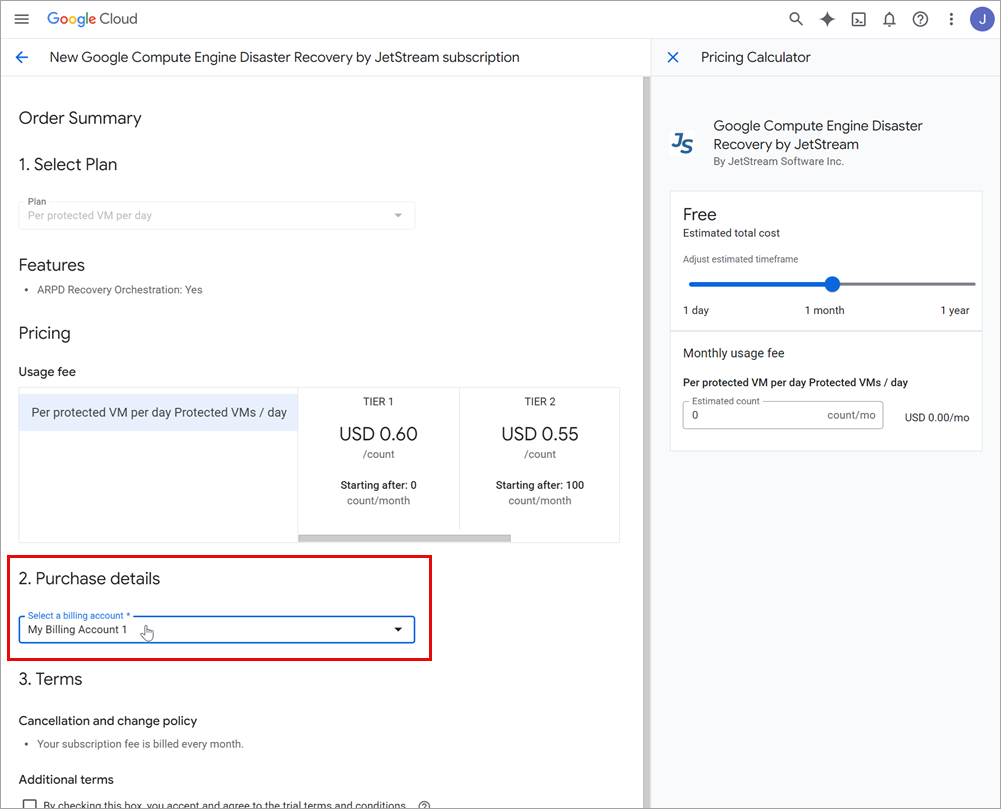Image resolution: width=1001 pixels, height=809 pixels.
Task: Open the search magnifier icon
Action: tap(796, 19)
